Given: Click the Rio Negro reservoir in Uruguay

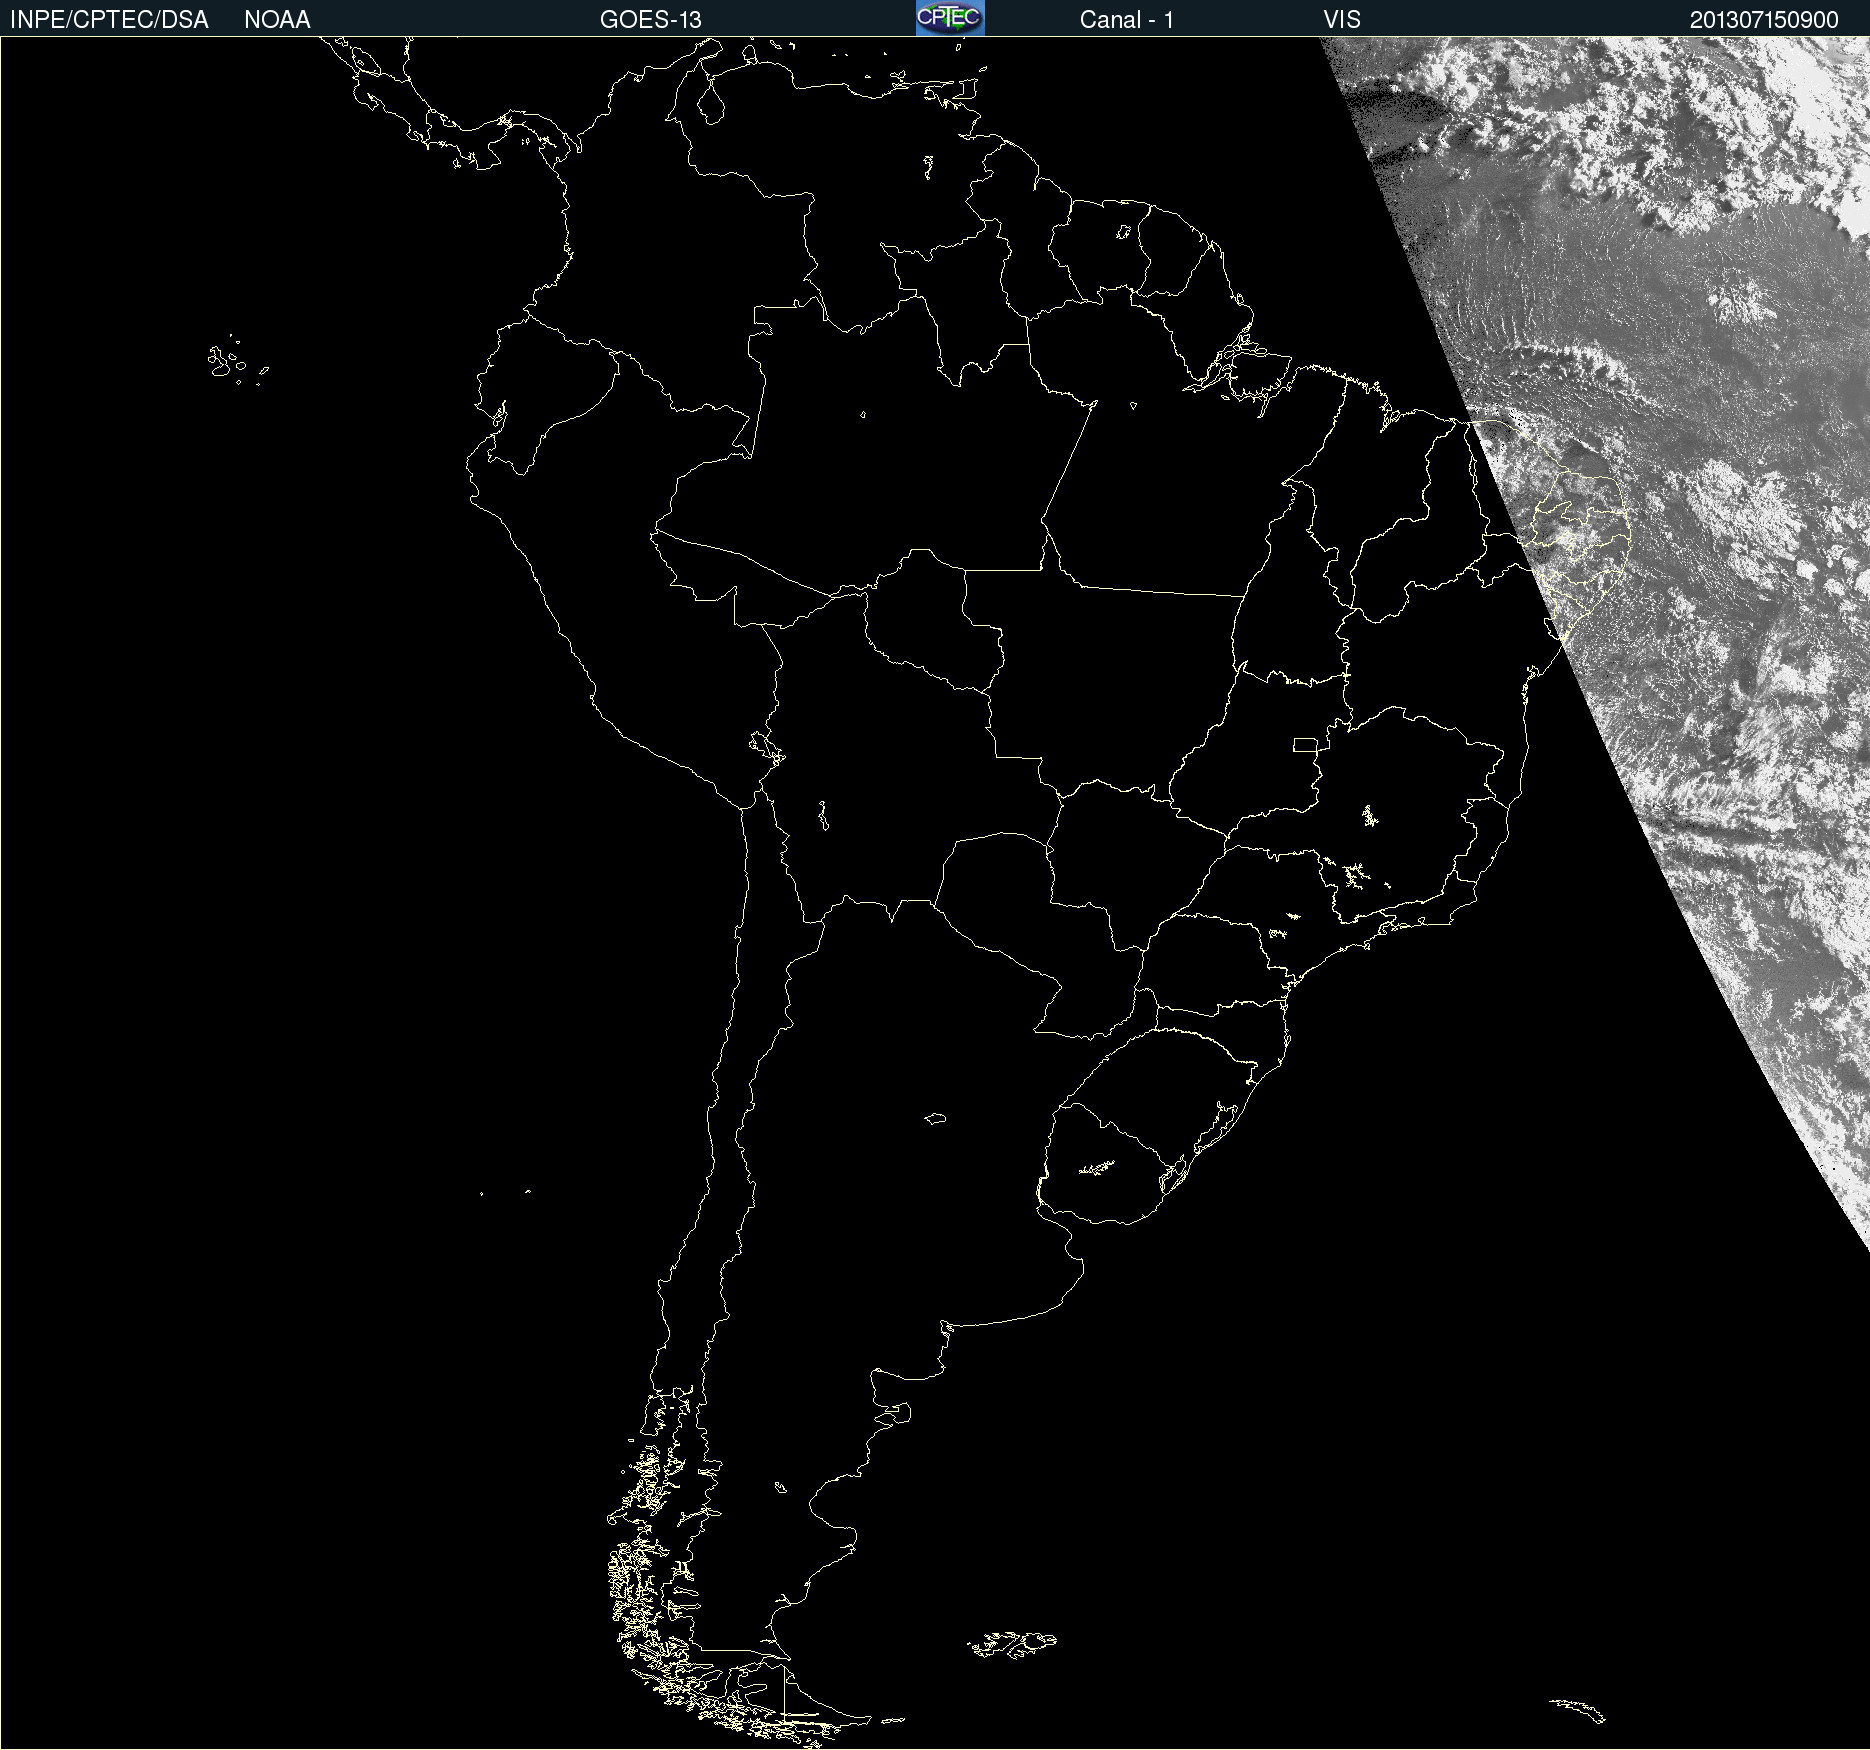Looking at the screenshot, I should [1097, 1167].
